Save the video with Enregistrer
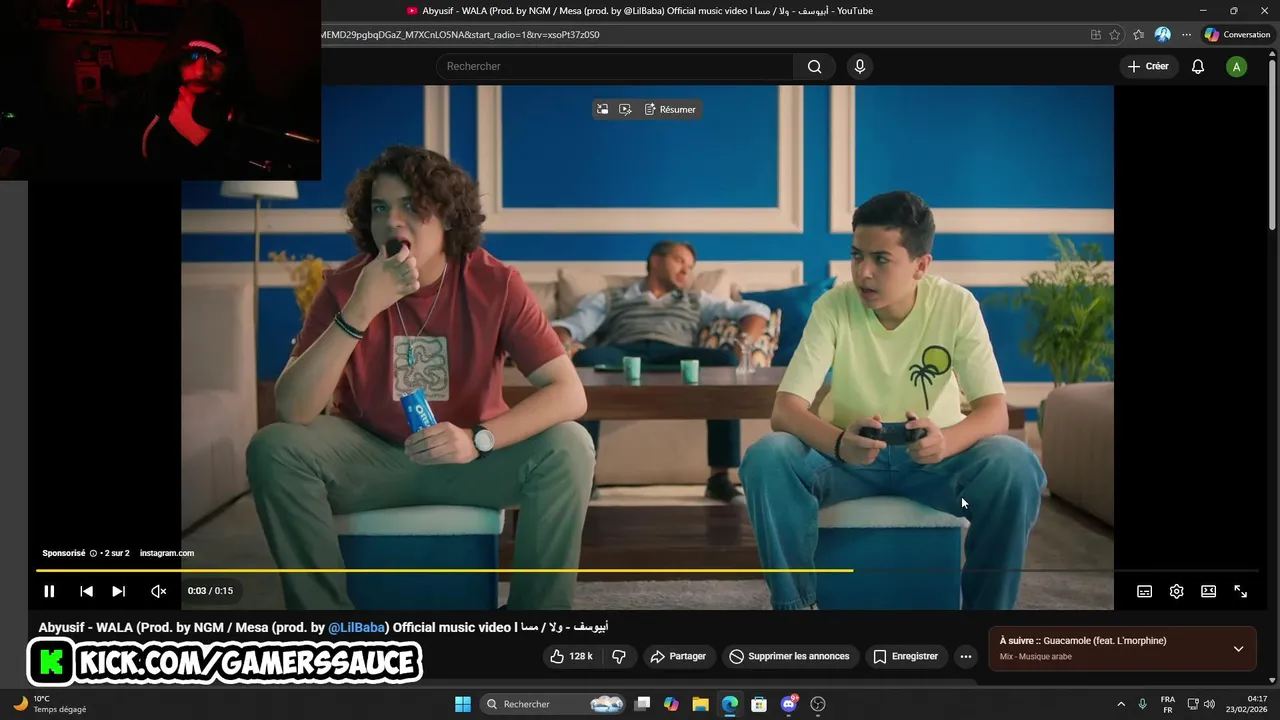Viewport: 1280px width, 720px height. [x=906, y=656]
